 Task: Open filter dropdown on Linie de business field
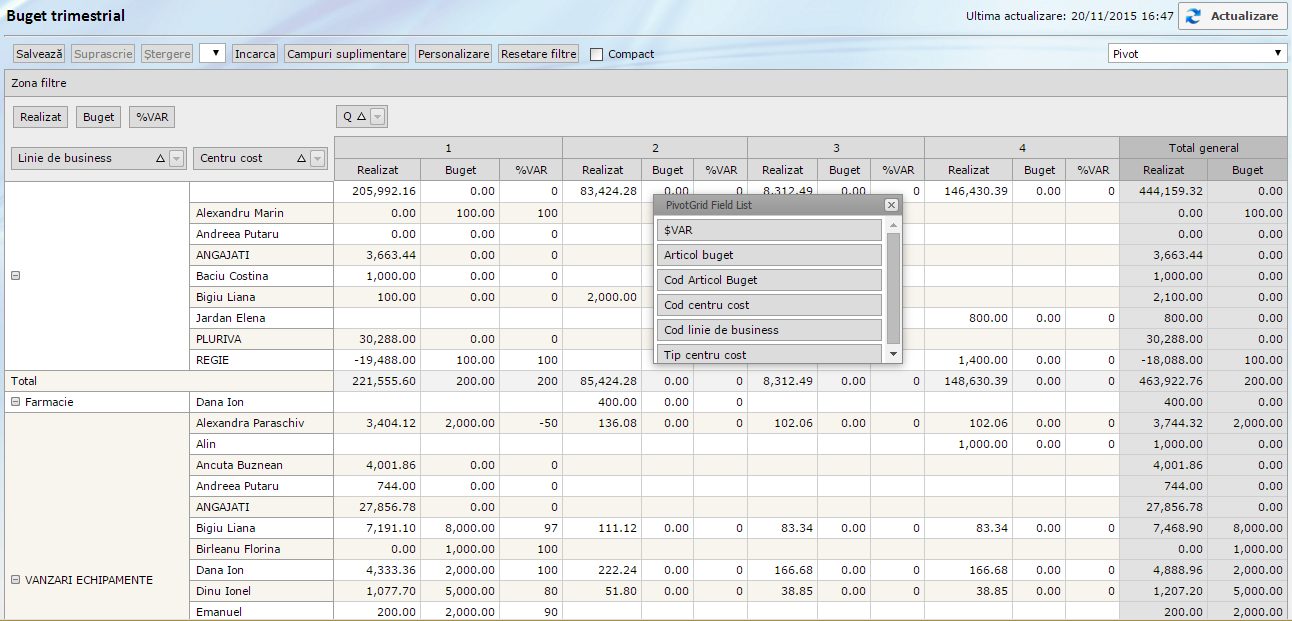click(176, 158)
